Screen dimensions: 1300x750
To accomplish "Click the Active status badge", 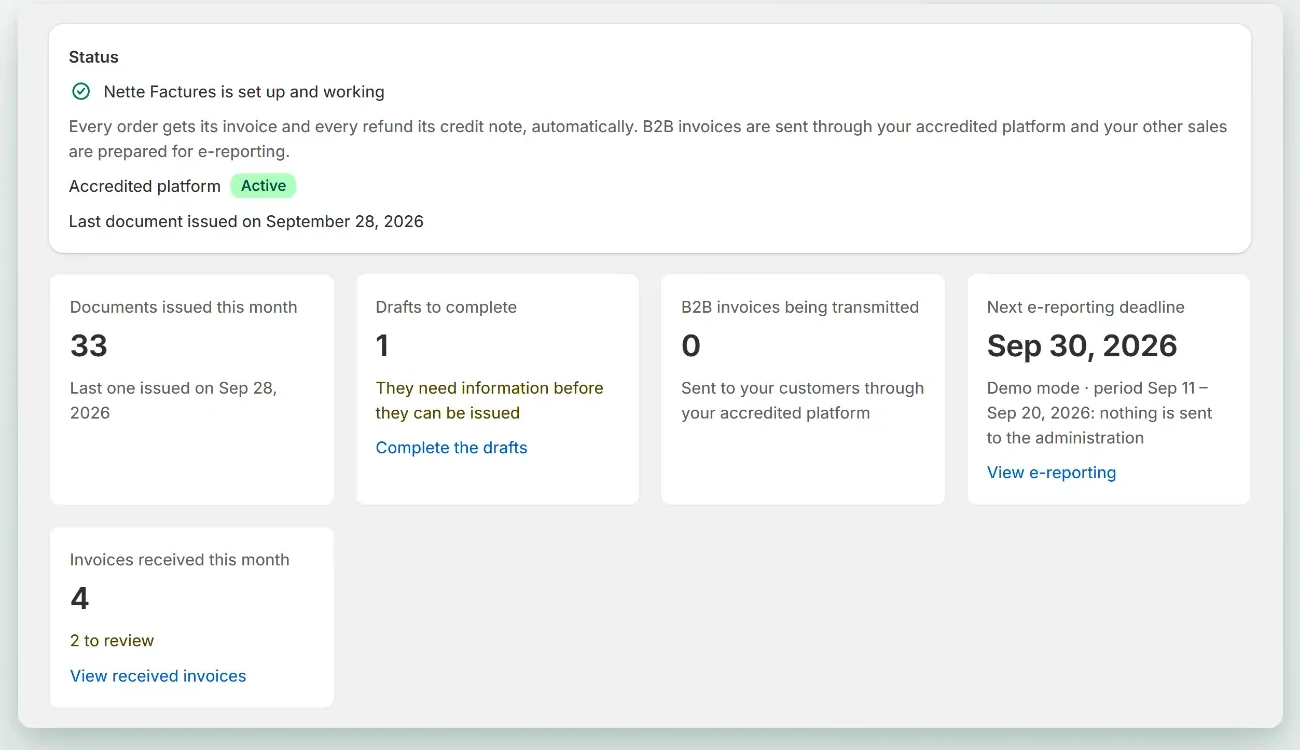I will click(x=263, y=186).
